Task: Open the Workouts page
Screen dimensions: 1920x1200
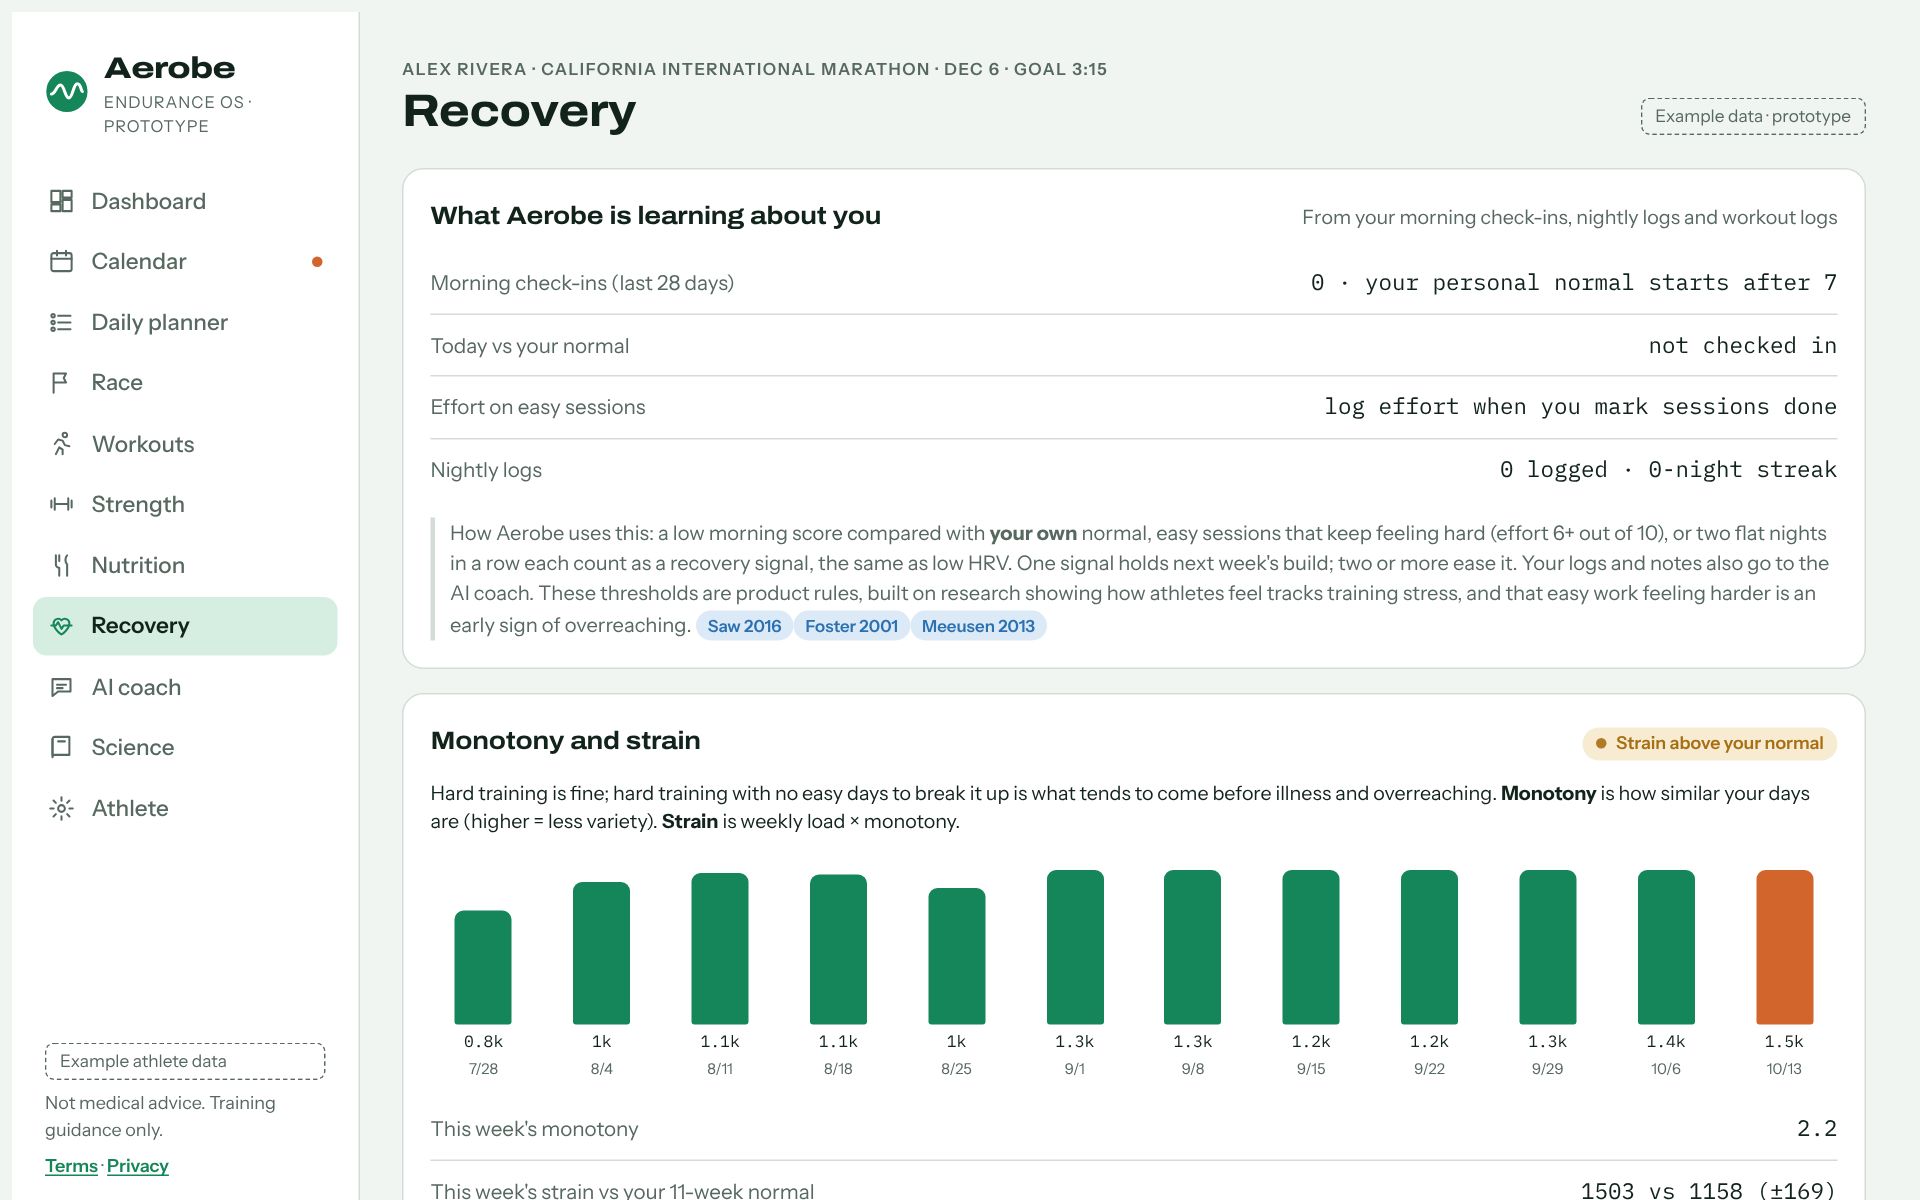Action: click(x=185, y=443)
